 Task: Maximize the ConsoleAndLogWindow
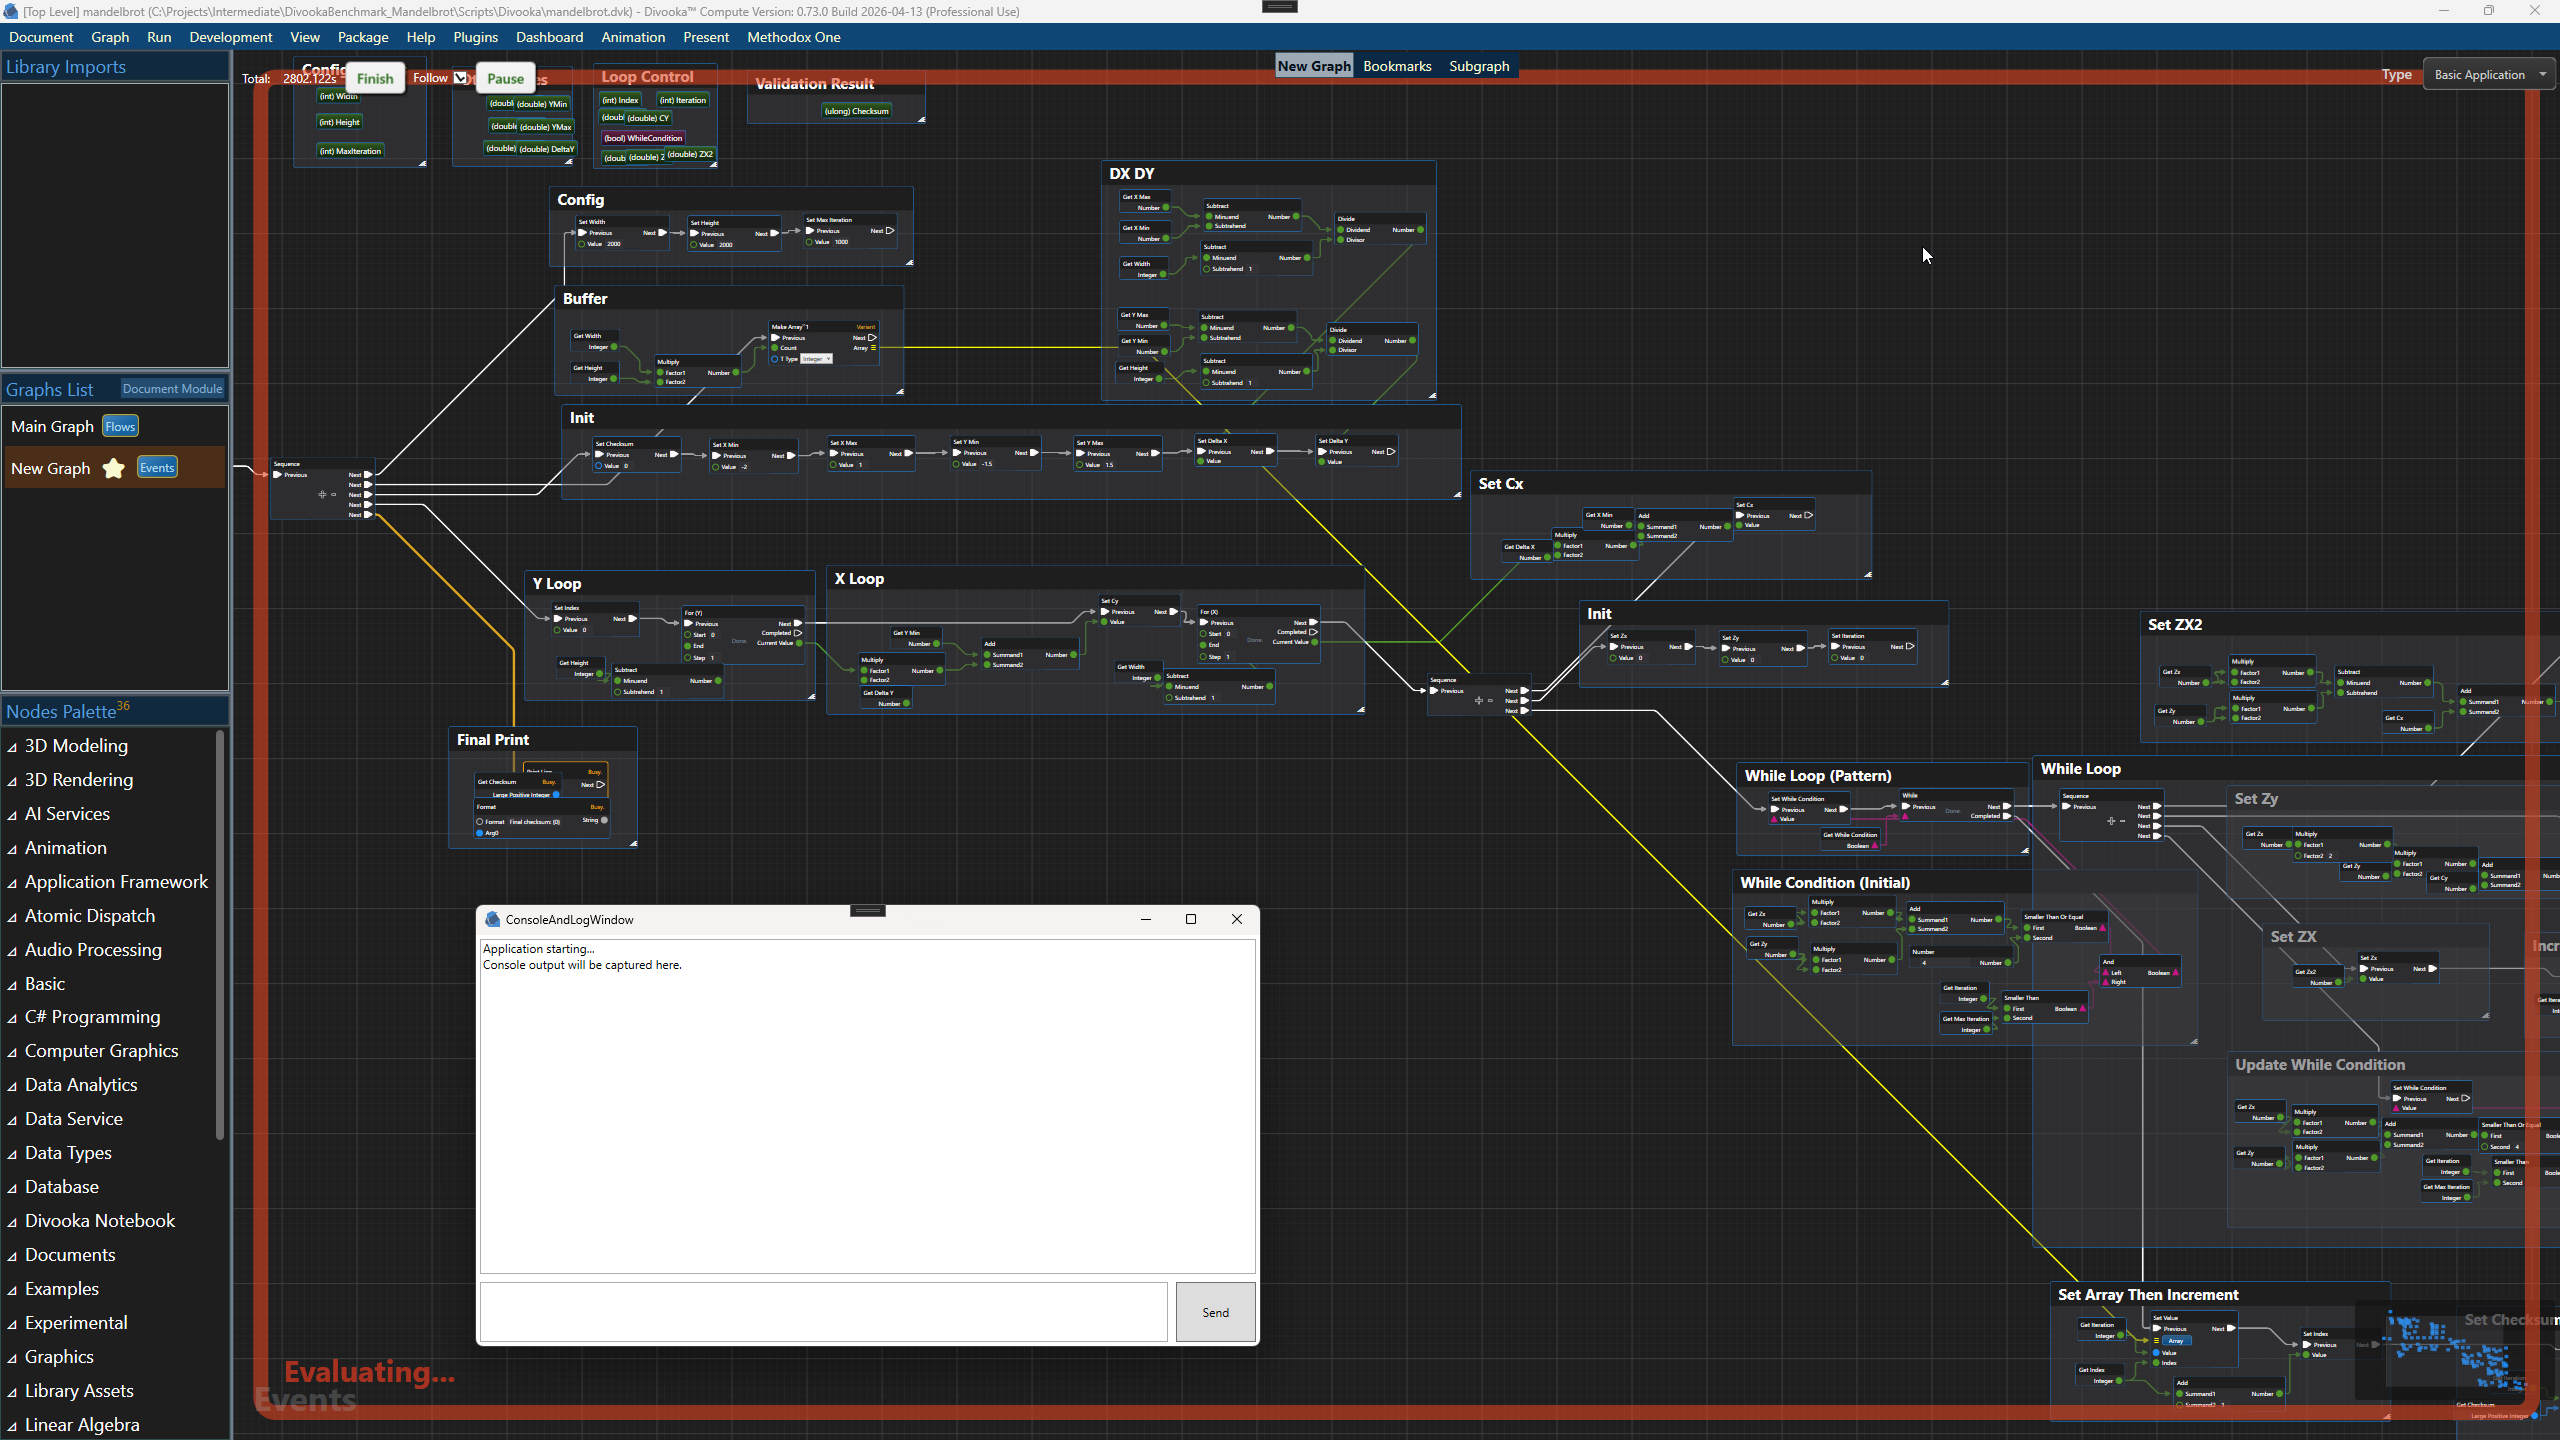coord(1191,919)
